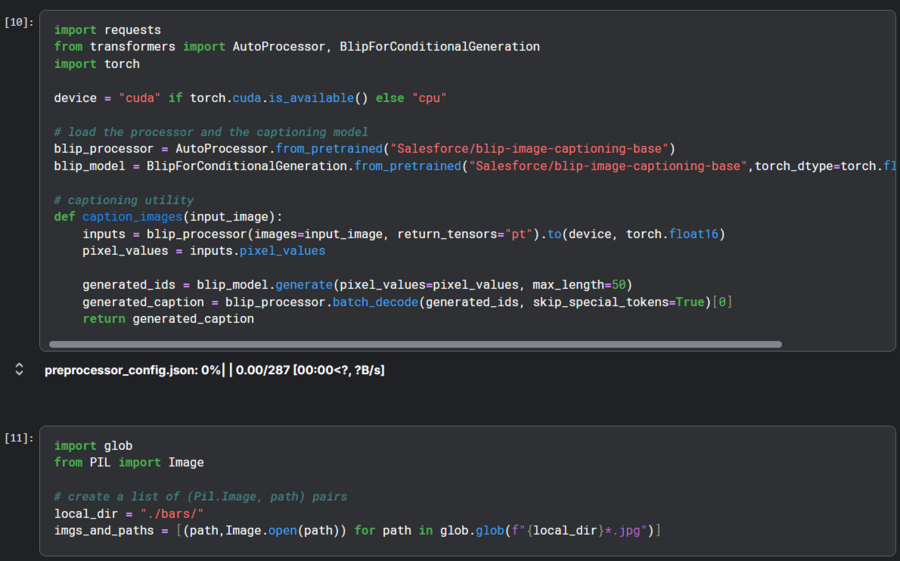Place cursor on 'import glob' line
Screen dimensions: 900x561
coord(93,446)
